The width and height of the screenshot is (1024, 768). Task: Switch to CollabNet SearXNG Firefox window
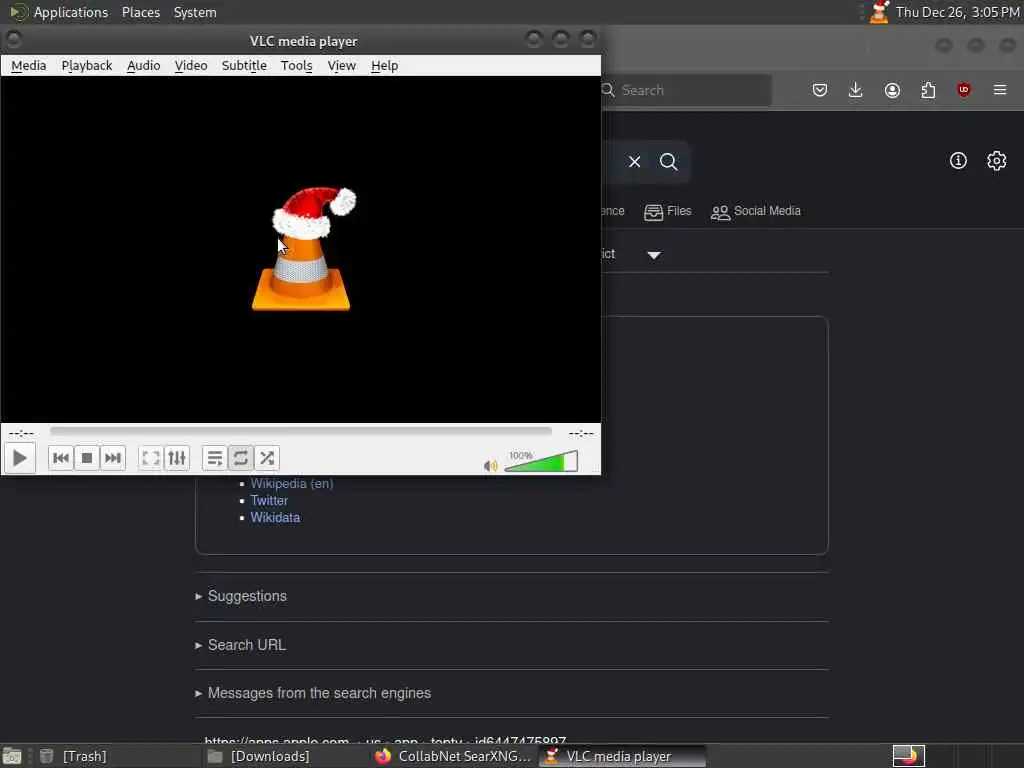click(x=453, y=756)
